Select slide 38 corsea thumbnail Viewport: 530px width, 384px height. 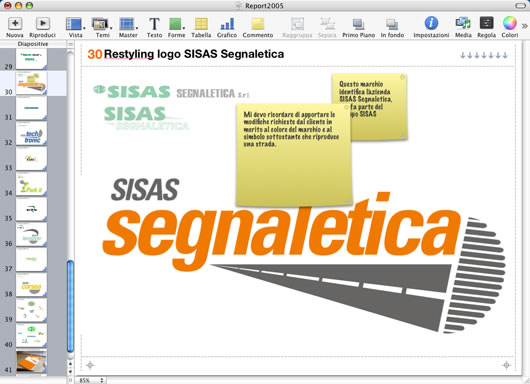click(x=31, y=285)
